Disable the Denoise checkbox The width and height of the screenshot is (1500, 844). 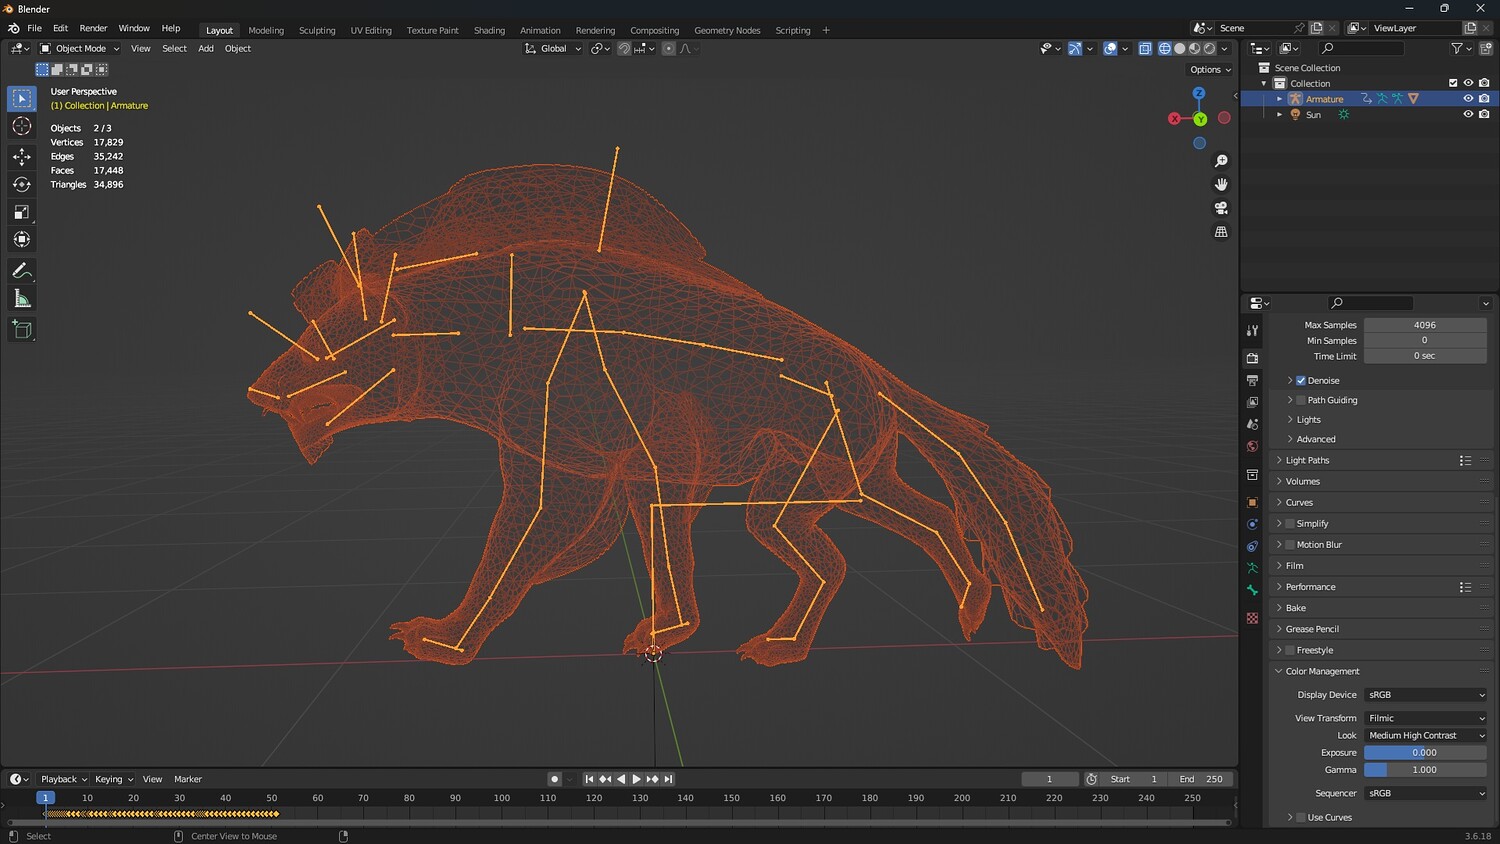point(1301,381)
